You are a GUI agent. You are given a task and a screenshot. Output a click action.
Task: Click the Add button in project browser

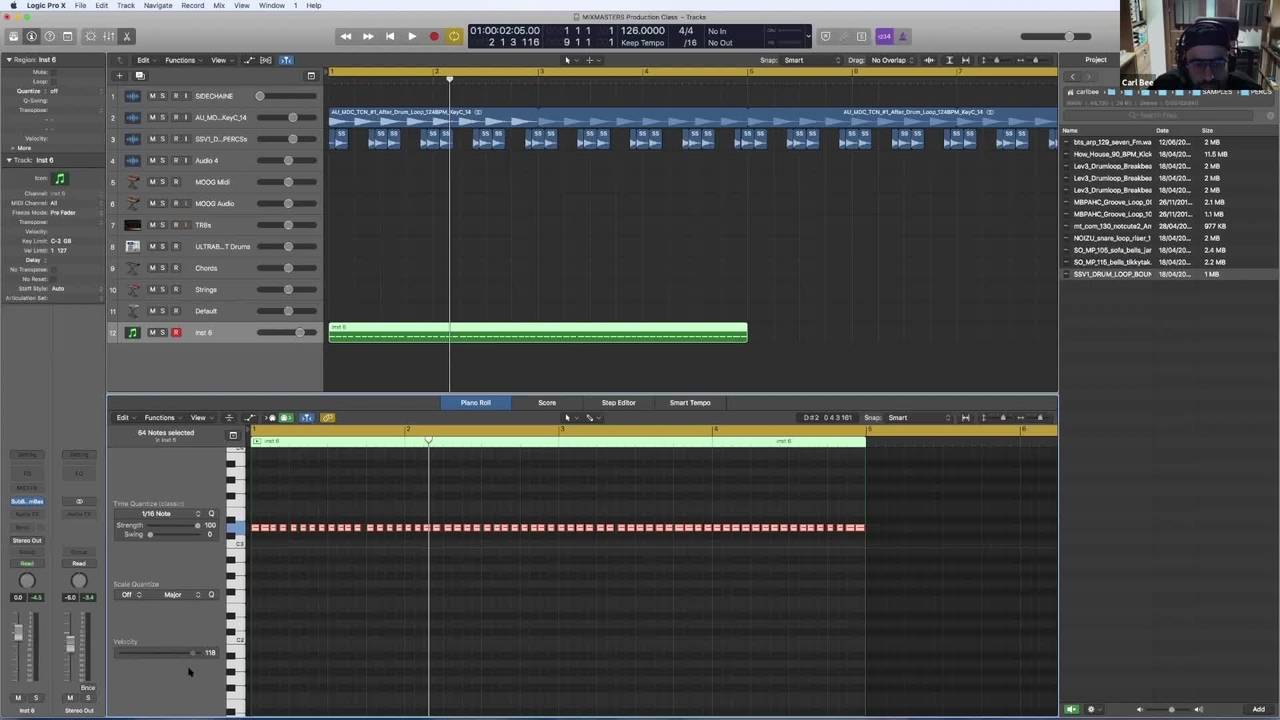[x=1258, y=709]
